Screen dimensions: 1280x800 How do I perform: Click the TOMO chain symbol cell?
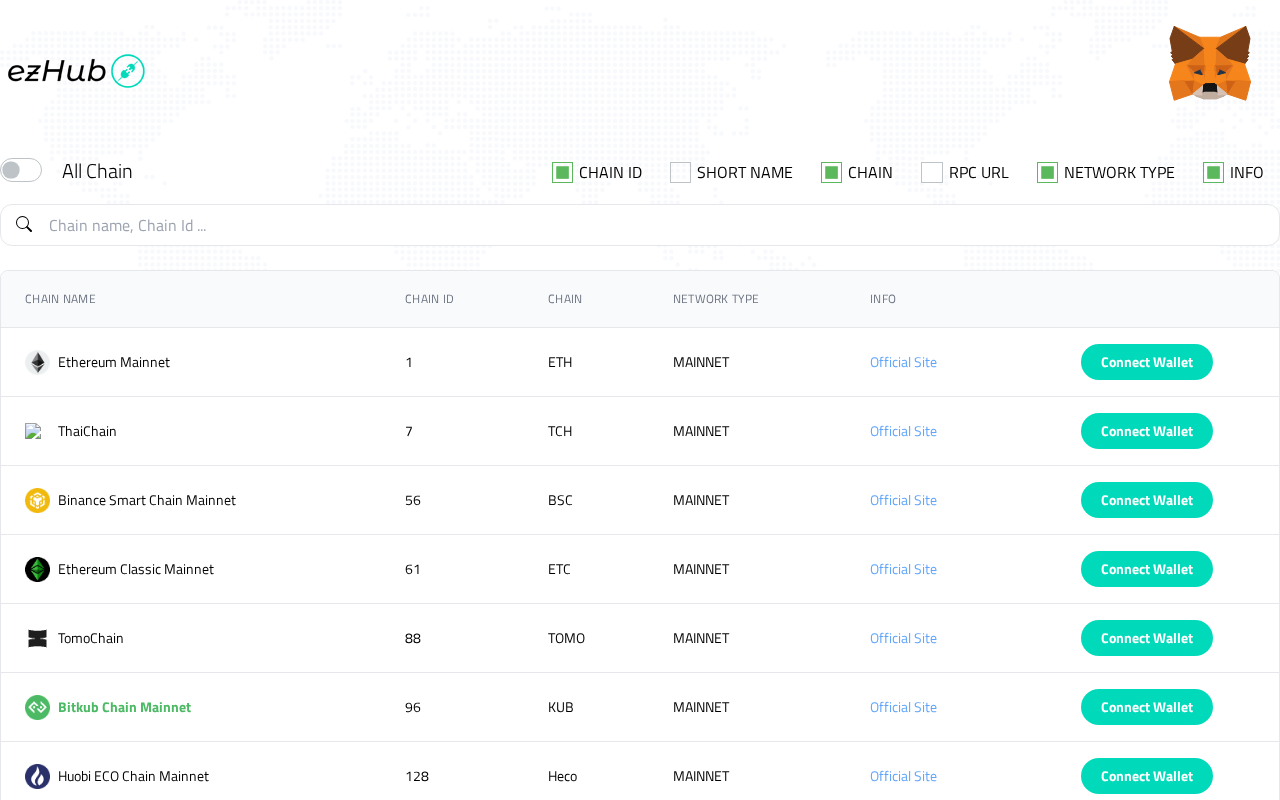(x=566, y=638)
